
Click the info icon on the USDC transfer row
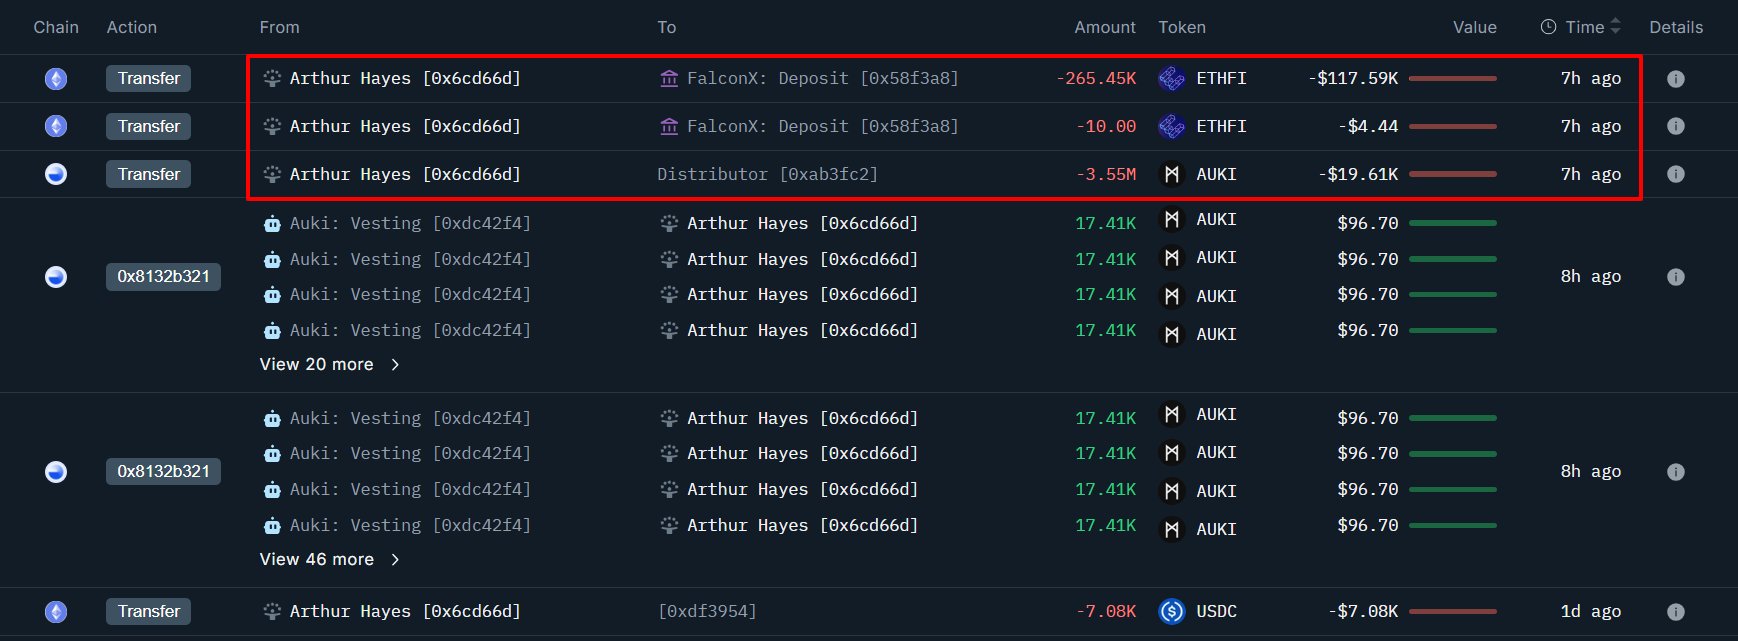1676,612
